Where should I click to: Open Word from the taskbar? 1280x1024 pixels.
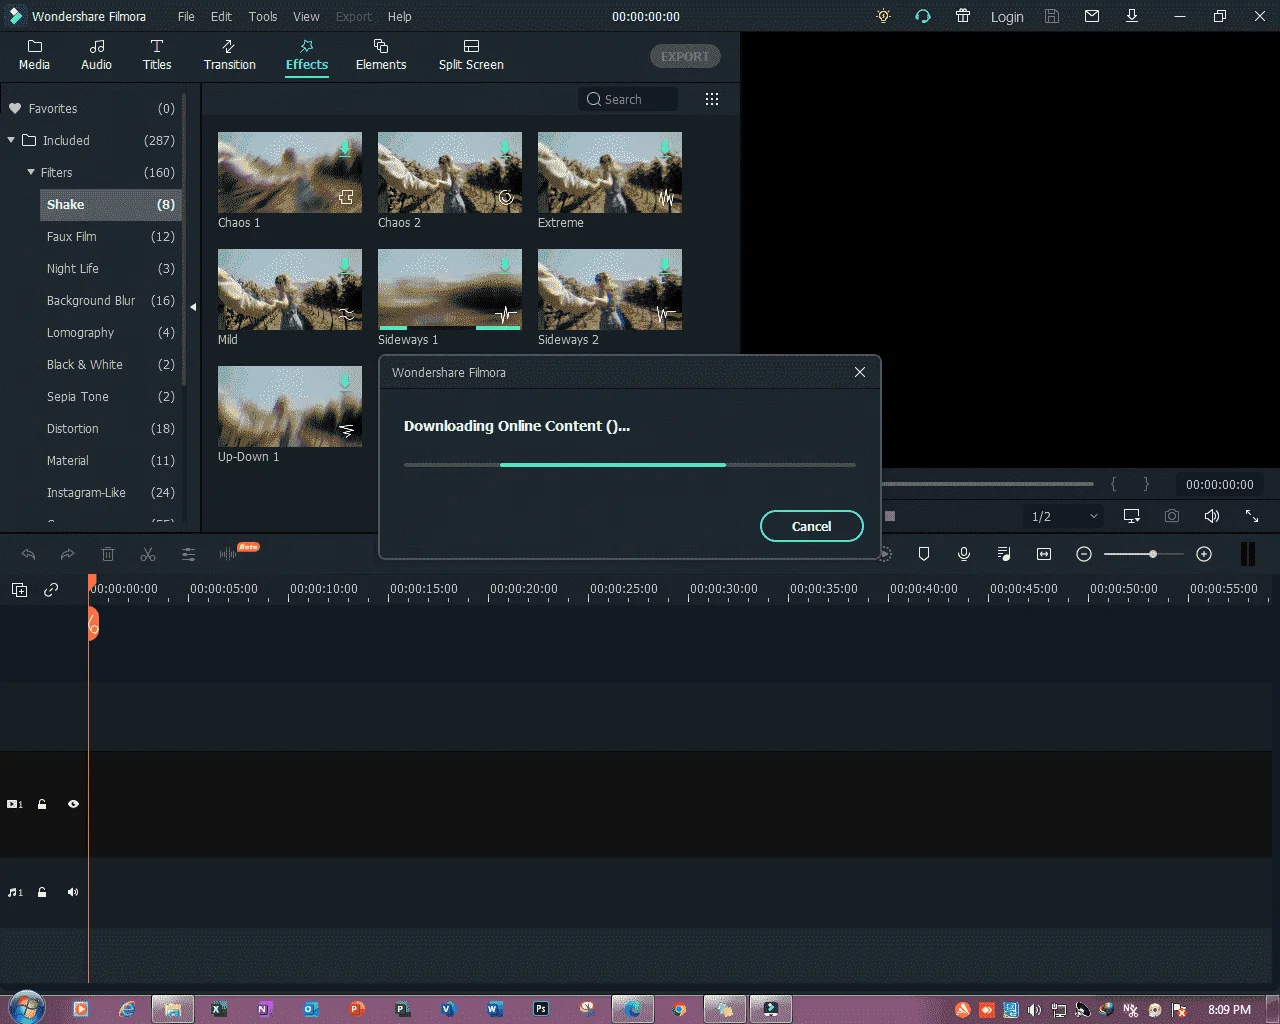495,1009
